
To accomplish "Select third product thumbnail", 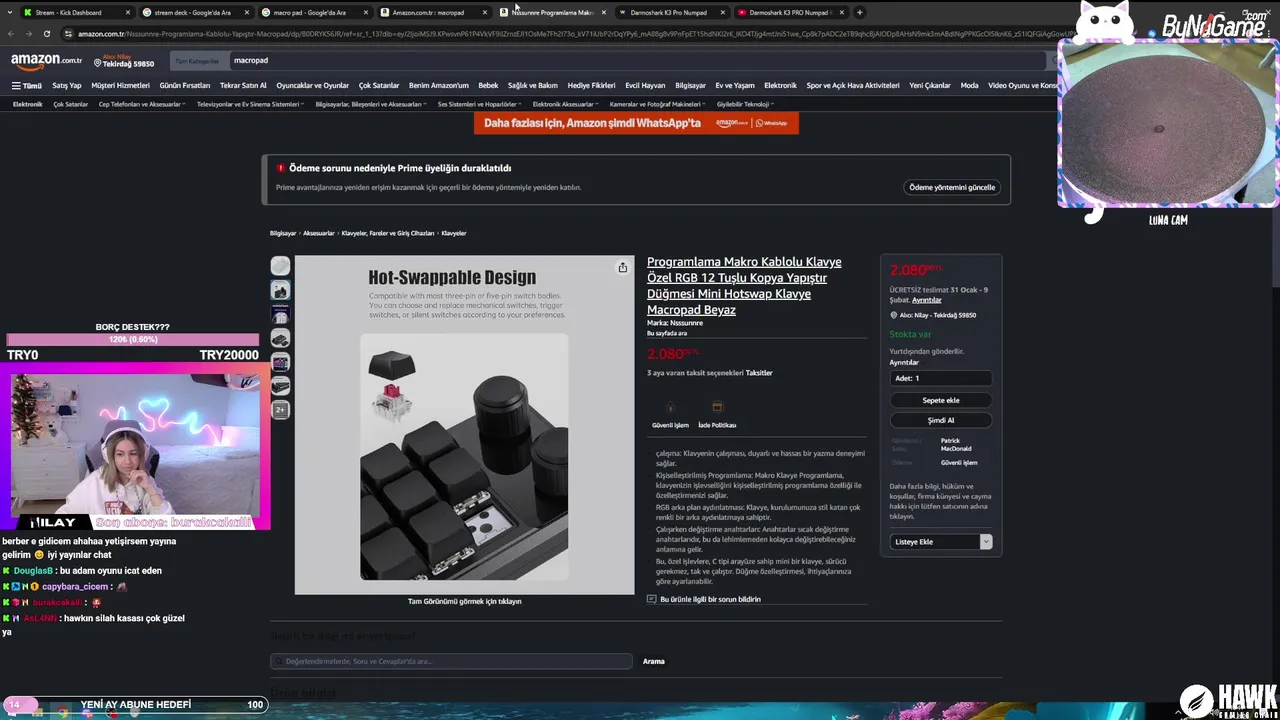I will (280, 314).
